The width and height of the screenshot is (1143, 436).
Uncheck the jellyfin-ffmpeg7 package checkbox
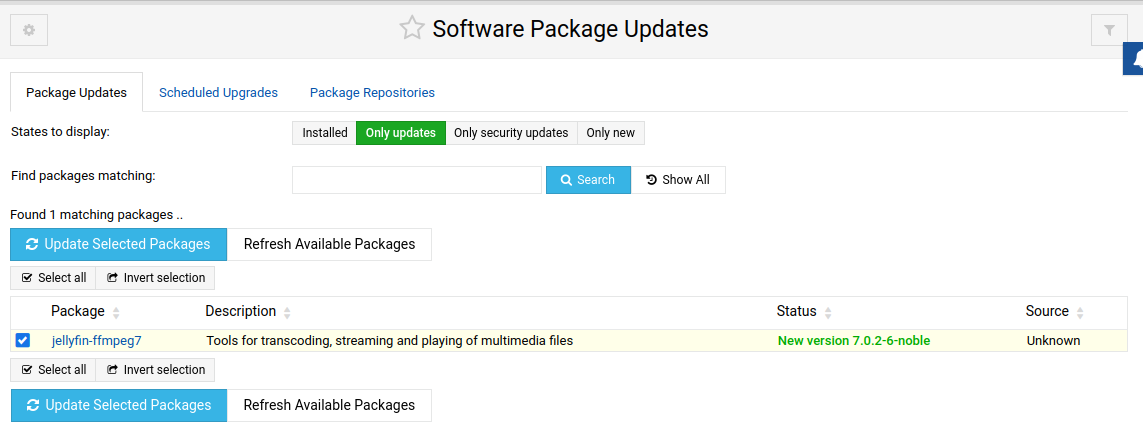pyautogui.click(x=23, y=341)
